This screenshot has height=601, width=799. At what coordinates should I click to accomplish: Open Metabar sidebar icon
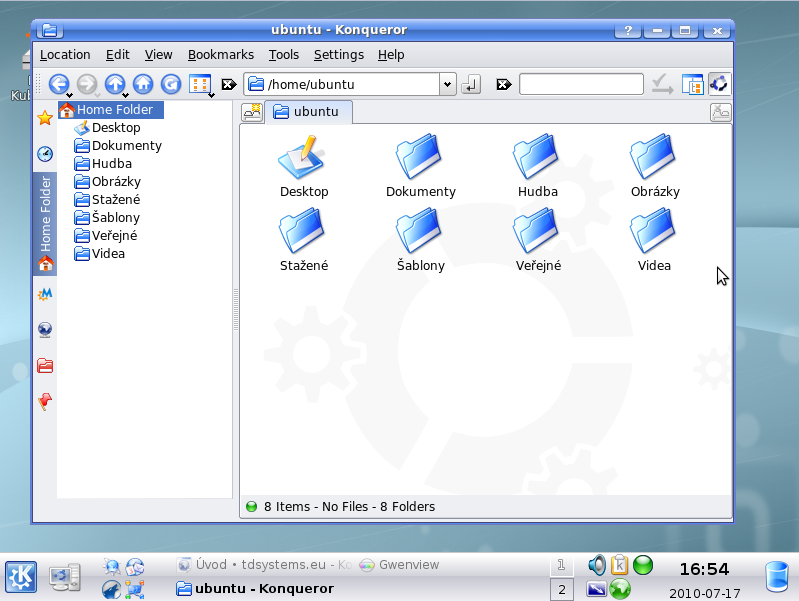point(45,294)
